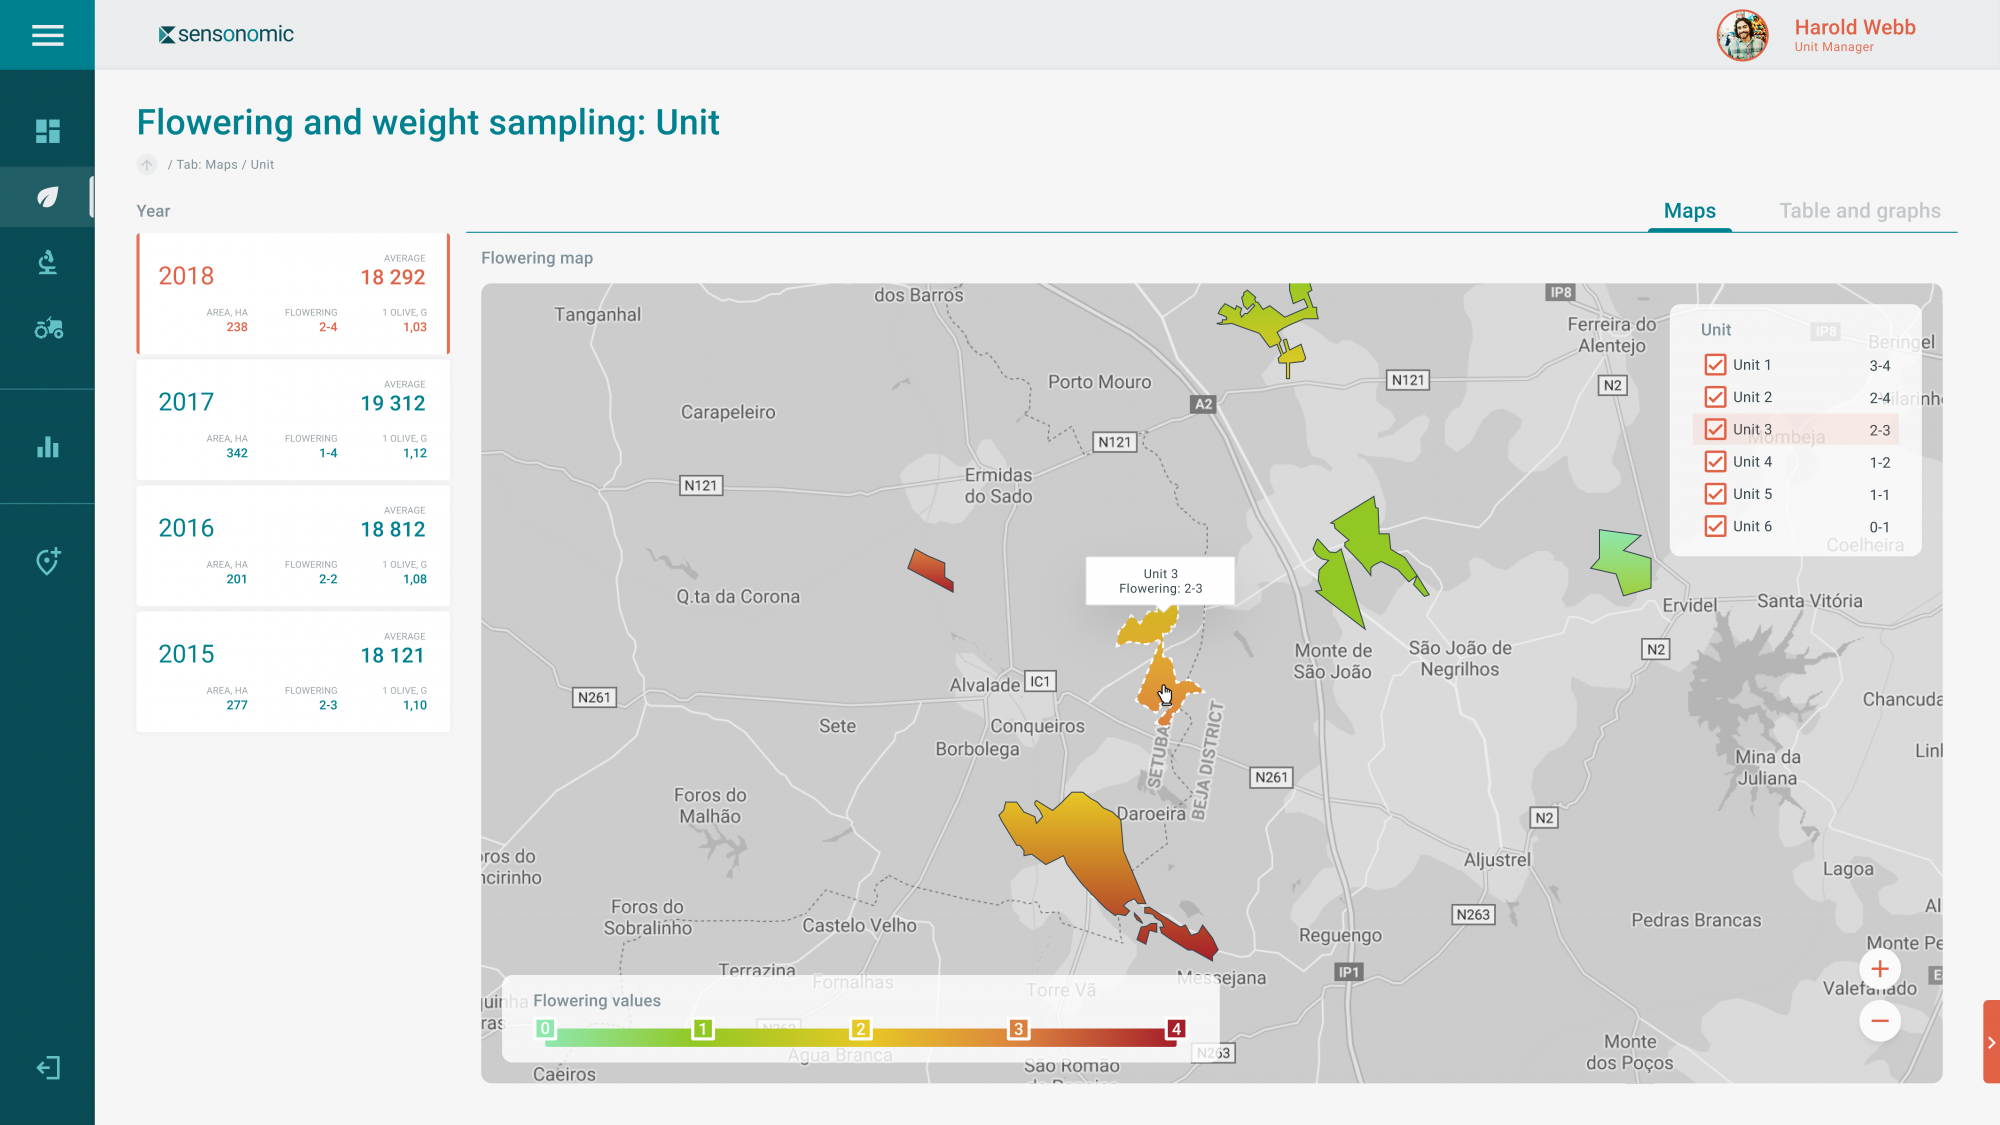Click flowering value marker 1 on legend
2000x1125 pixels.
coord(703,1029)
